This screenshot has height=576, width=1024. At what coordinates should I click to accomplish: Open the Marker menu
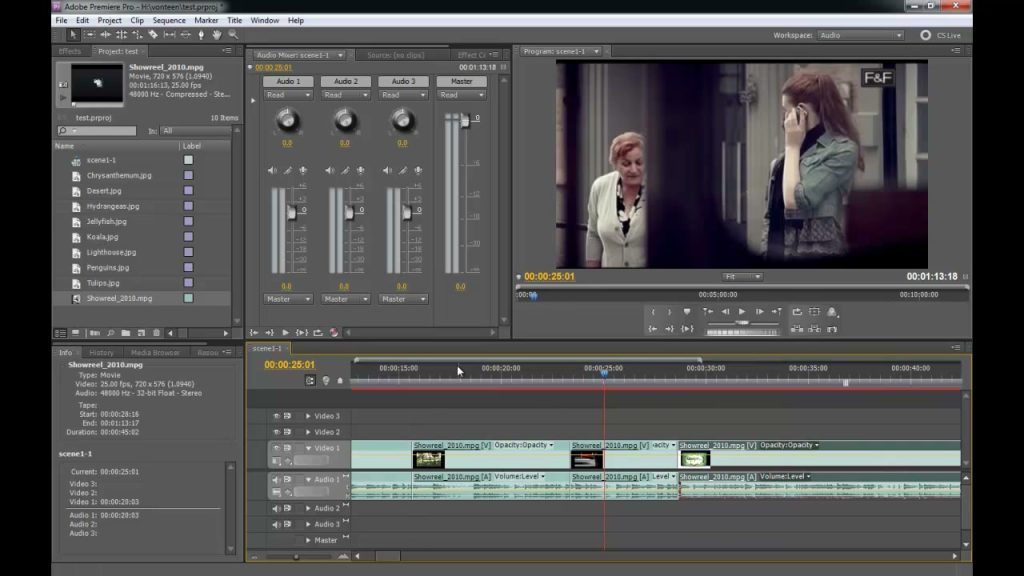[x=206, y=20]
